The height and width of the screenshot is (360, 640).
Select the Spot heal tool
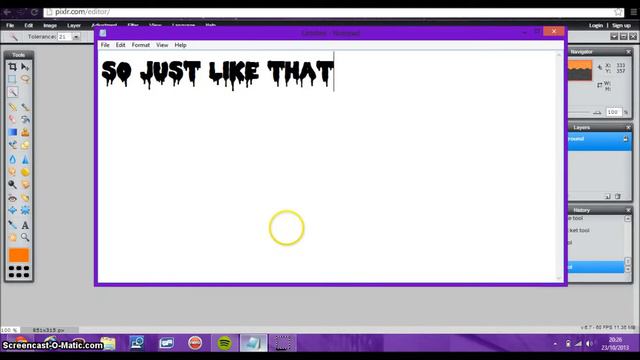pos(25,198)
